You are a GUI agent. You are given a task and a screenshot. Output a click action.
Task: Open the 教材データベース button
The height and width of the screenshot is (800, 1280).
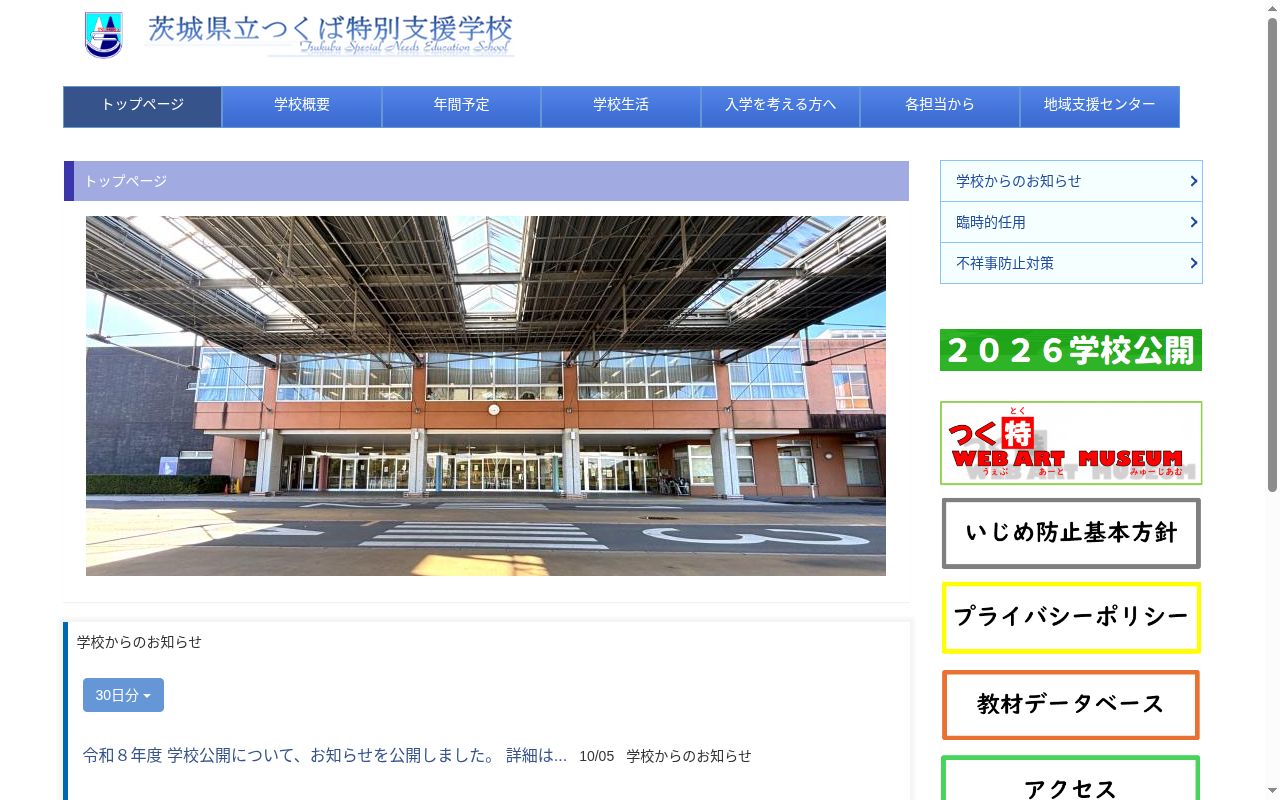(x=1071, y=705)
